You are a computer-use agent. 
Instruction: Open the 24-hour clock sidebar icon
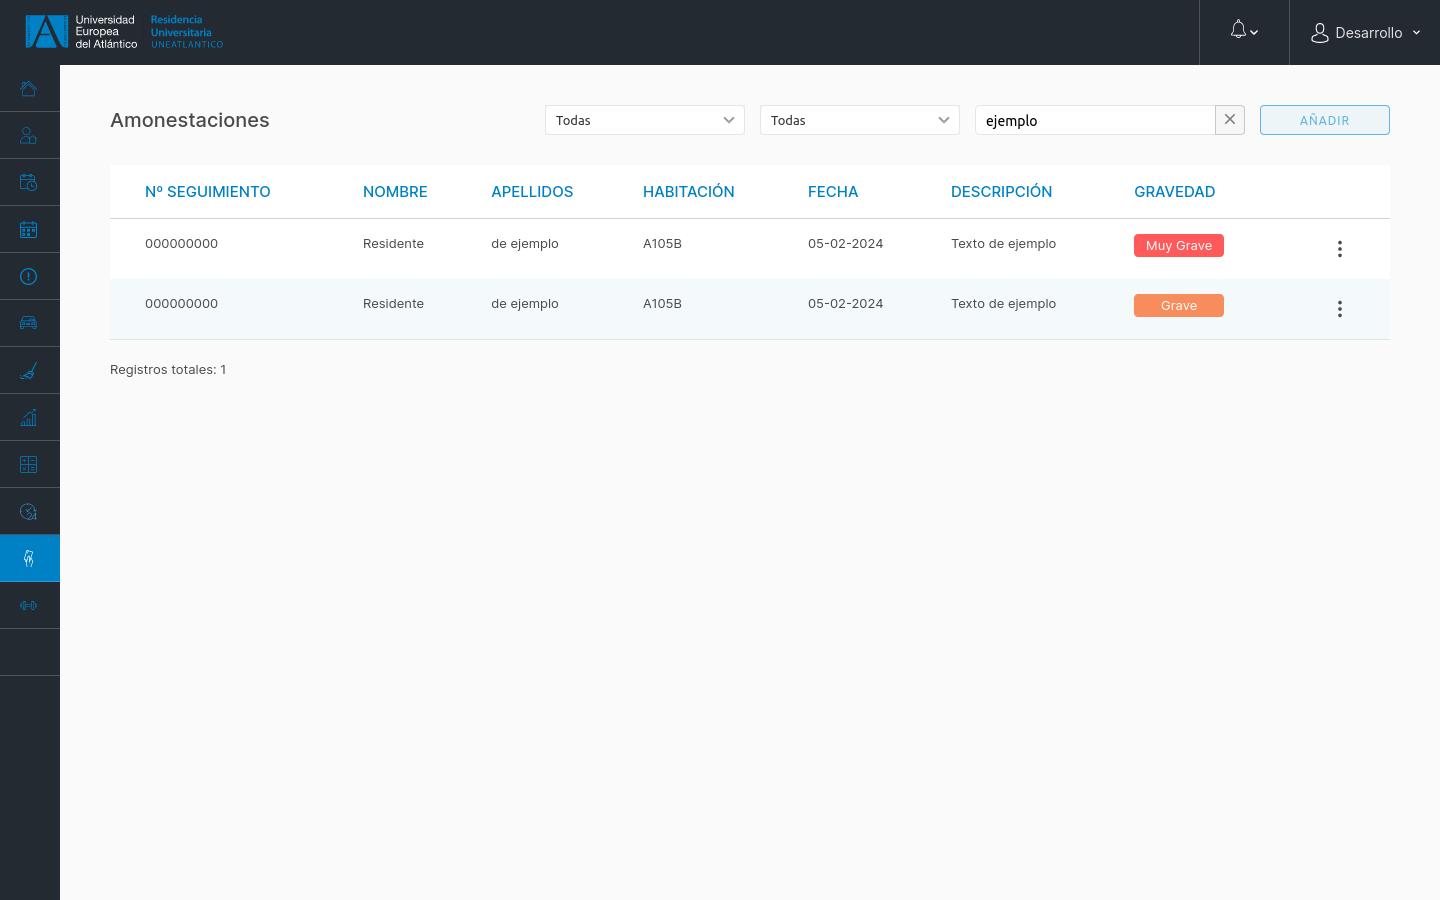tap(29, 512)
